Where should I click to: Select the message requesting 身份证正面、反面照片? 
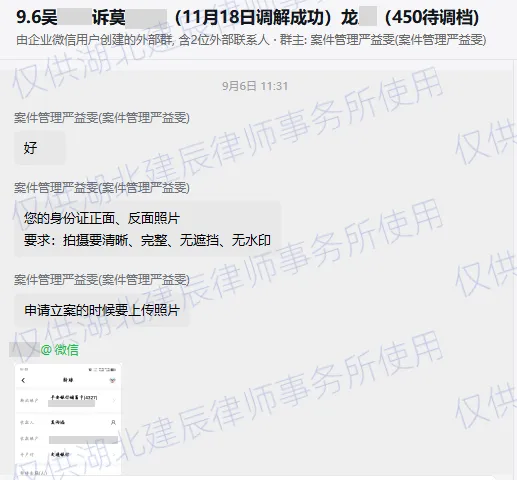coord(148,229)
